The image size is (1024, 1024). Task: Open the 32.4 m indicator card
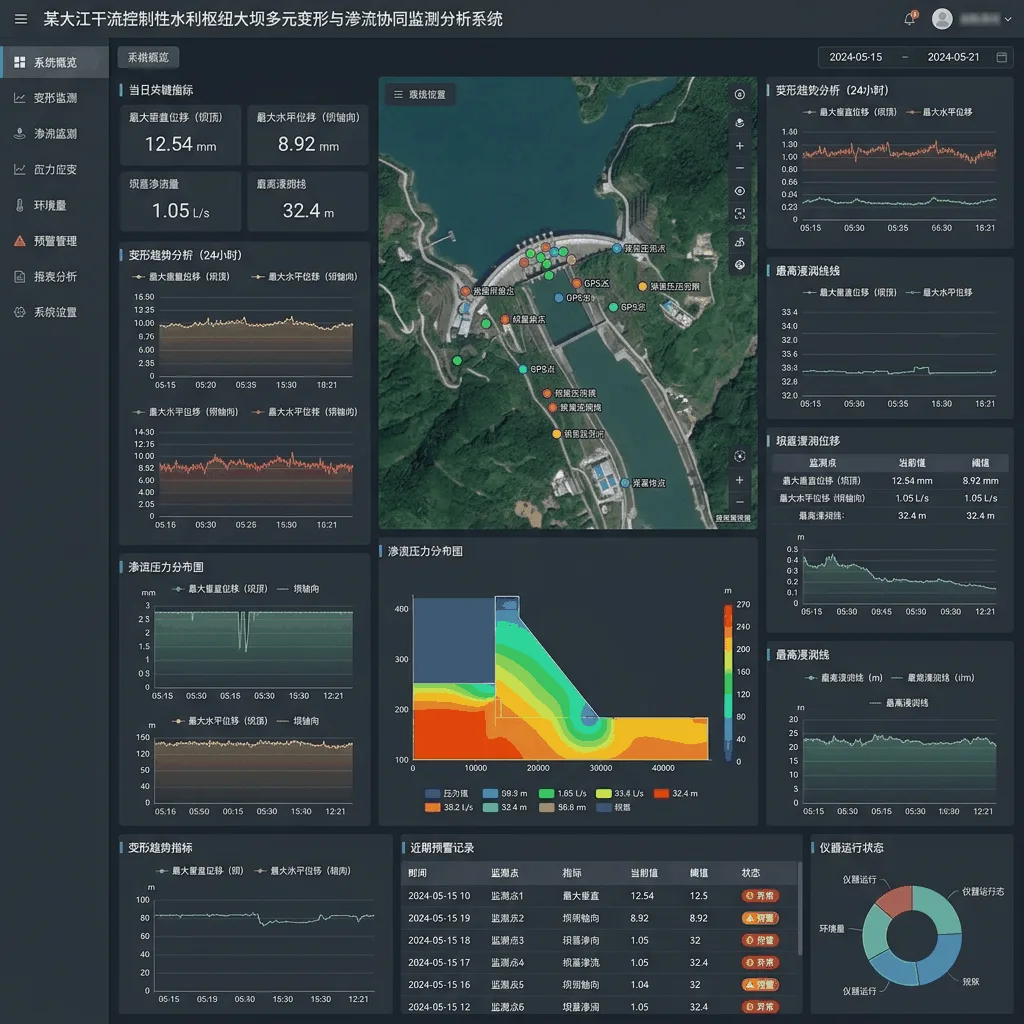tap(308, 202)
